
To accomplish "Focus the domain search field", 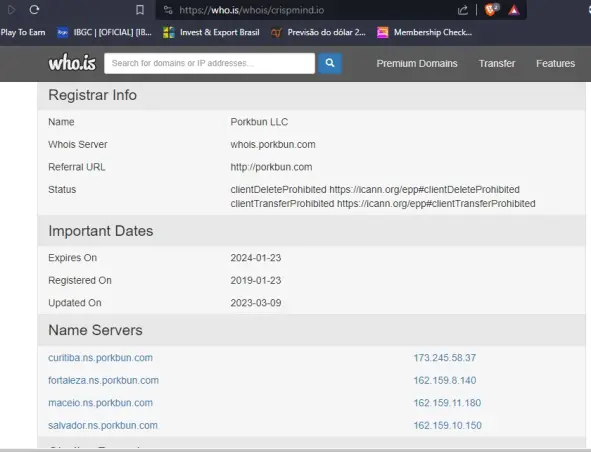I will 210,63.
